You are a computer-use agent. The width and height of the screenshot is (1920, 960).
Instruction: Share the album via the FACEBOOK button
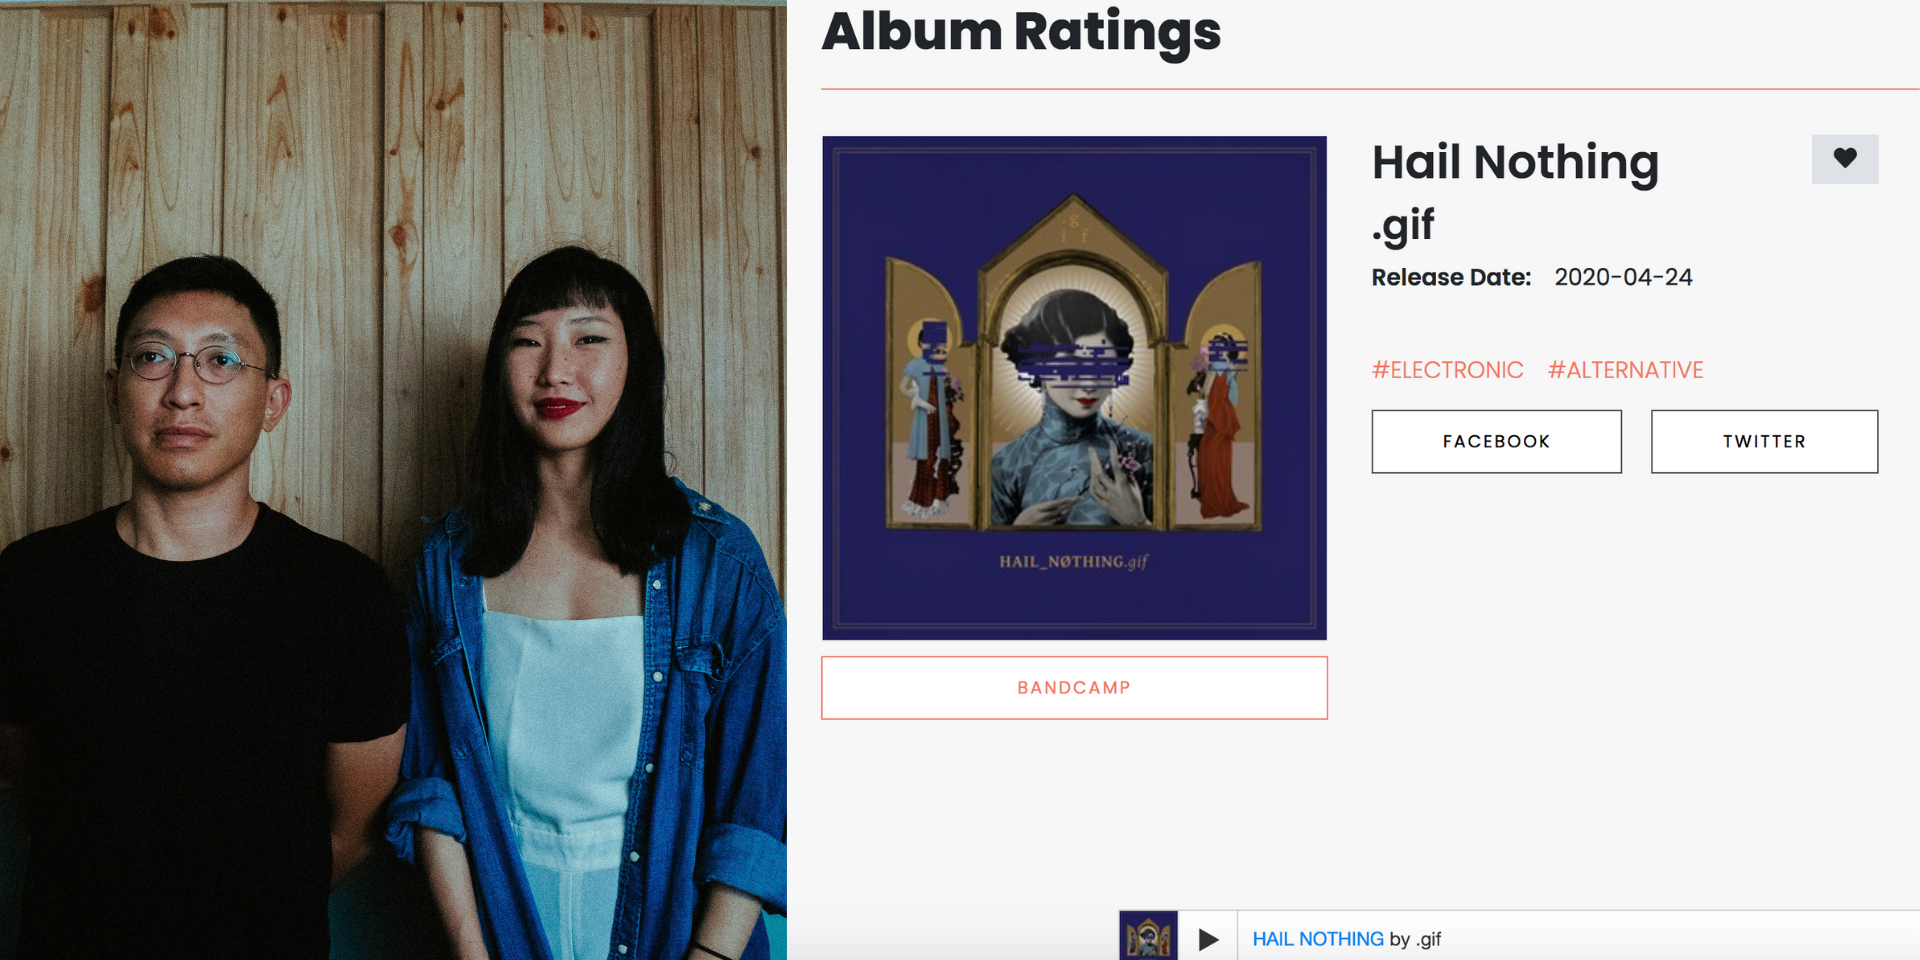tap(1496, 441)
